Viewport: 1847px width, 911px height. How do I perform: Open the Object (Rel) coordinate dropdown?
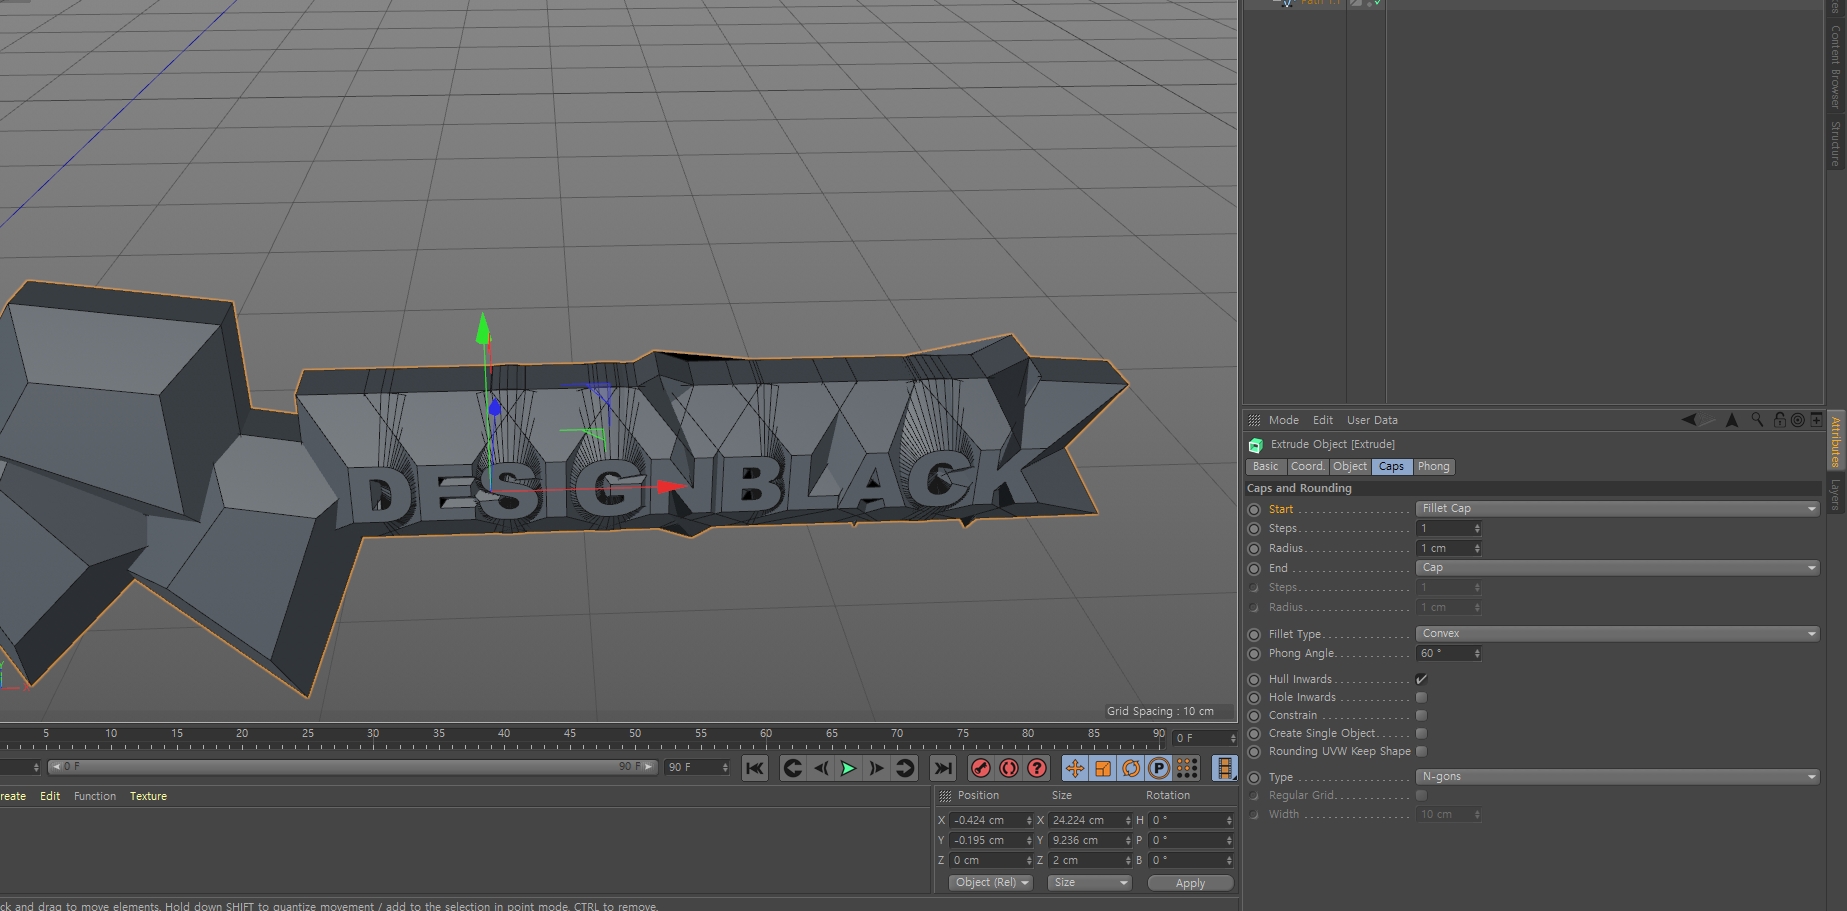point(990,883)
